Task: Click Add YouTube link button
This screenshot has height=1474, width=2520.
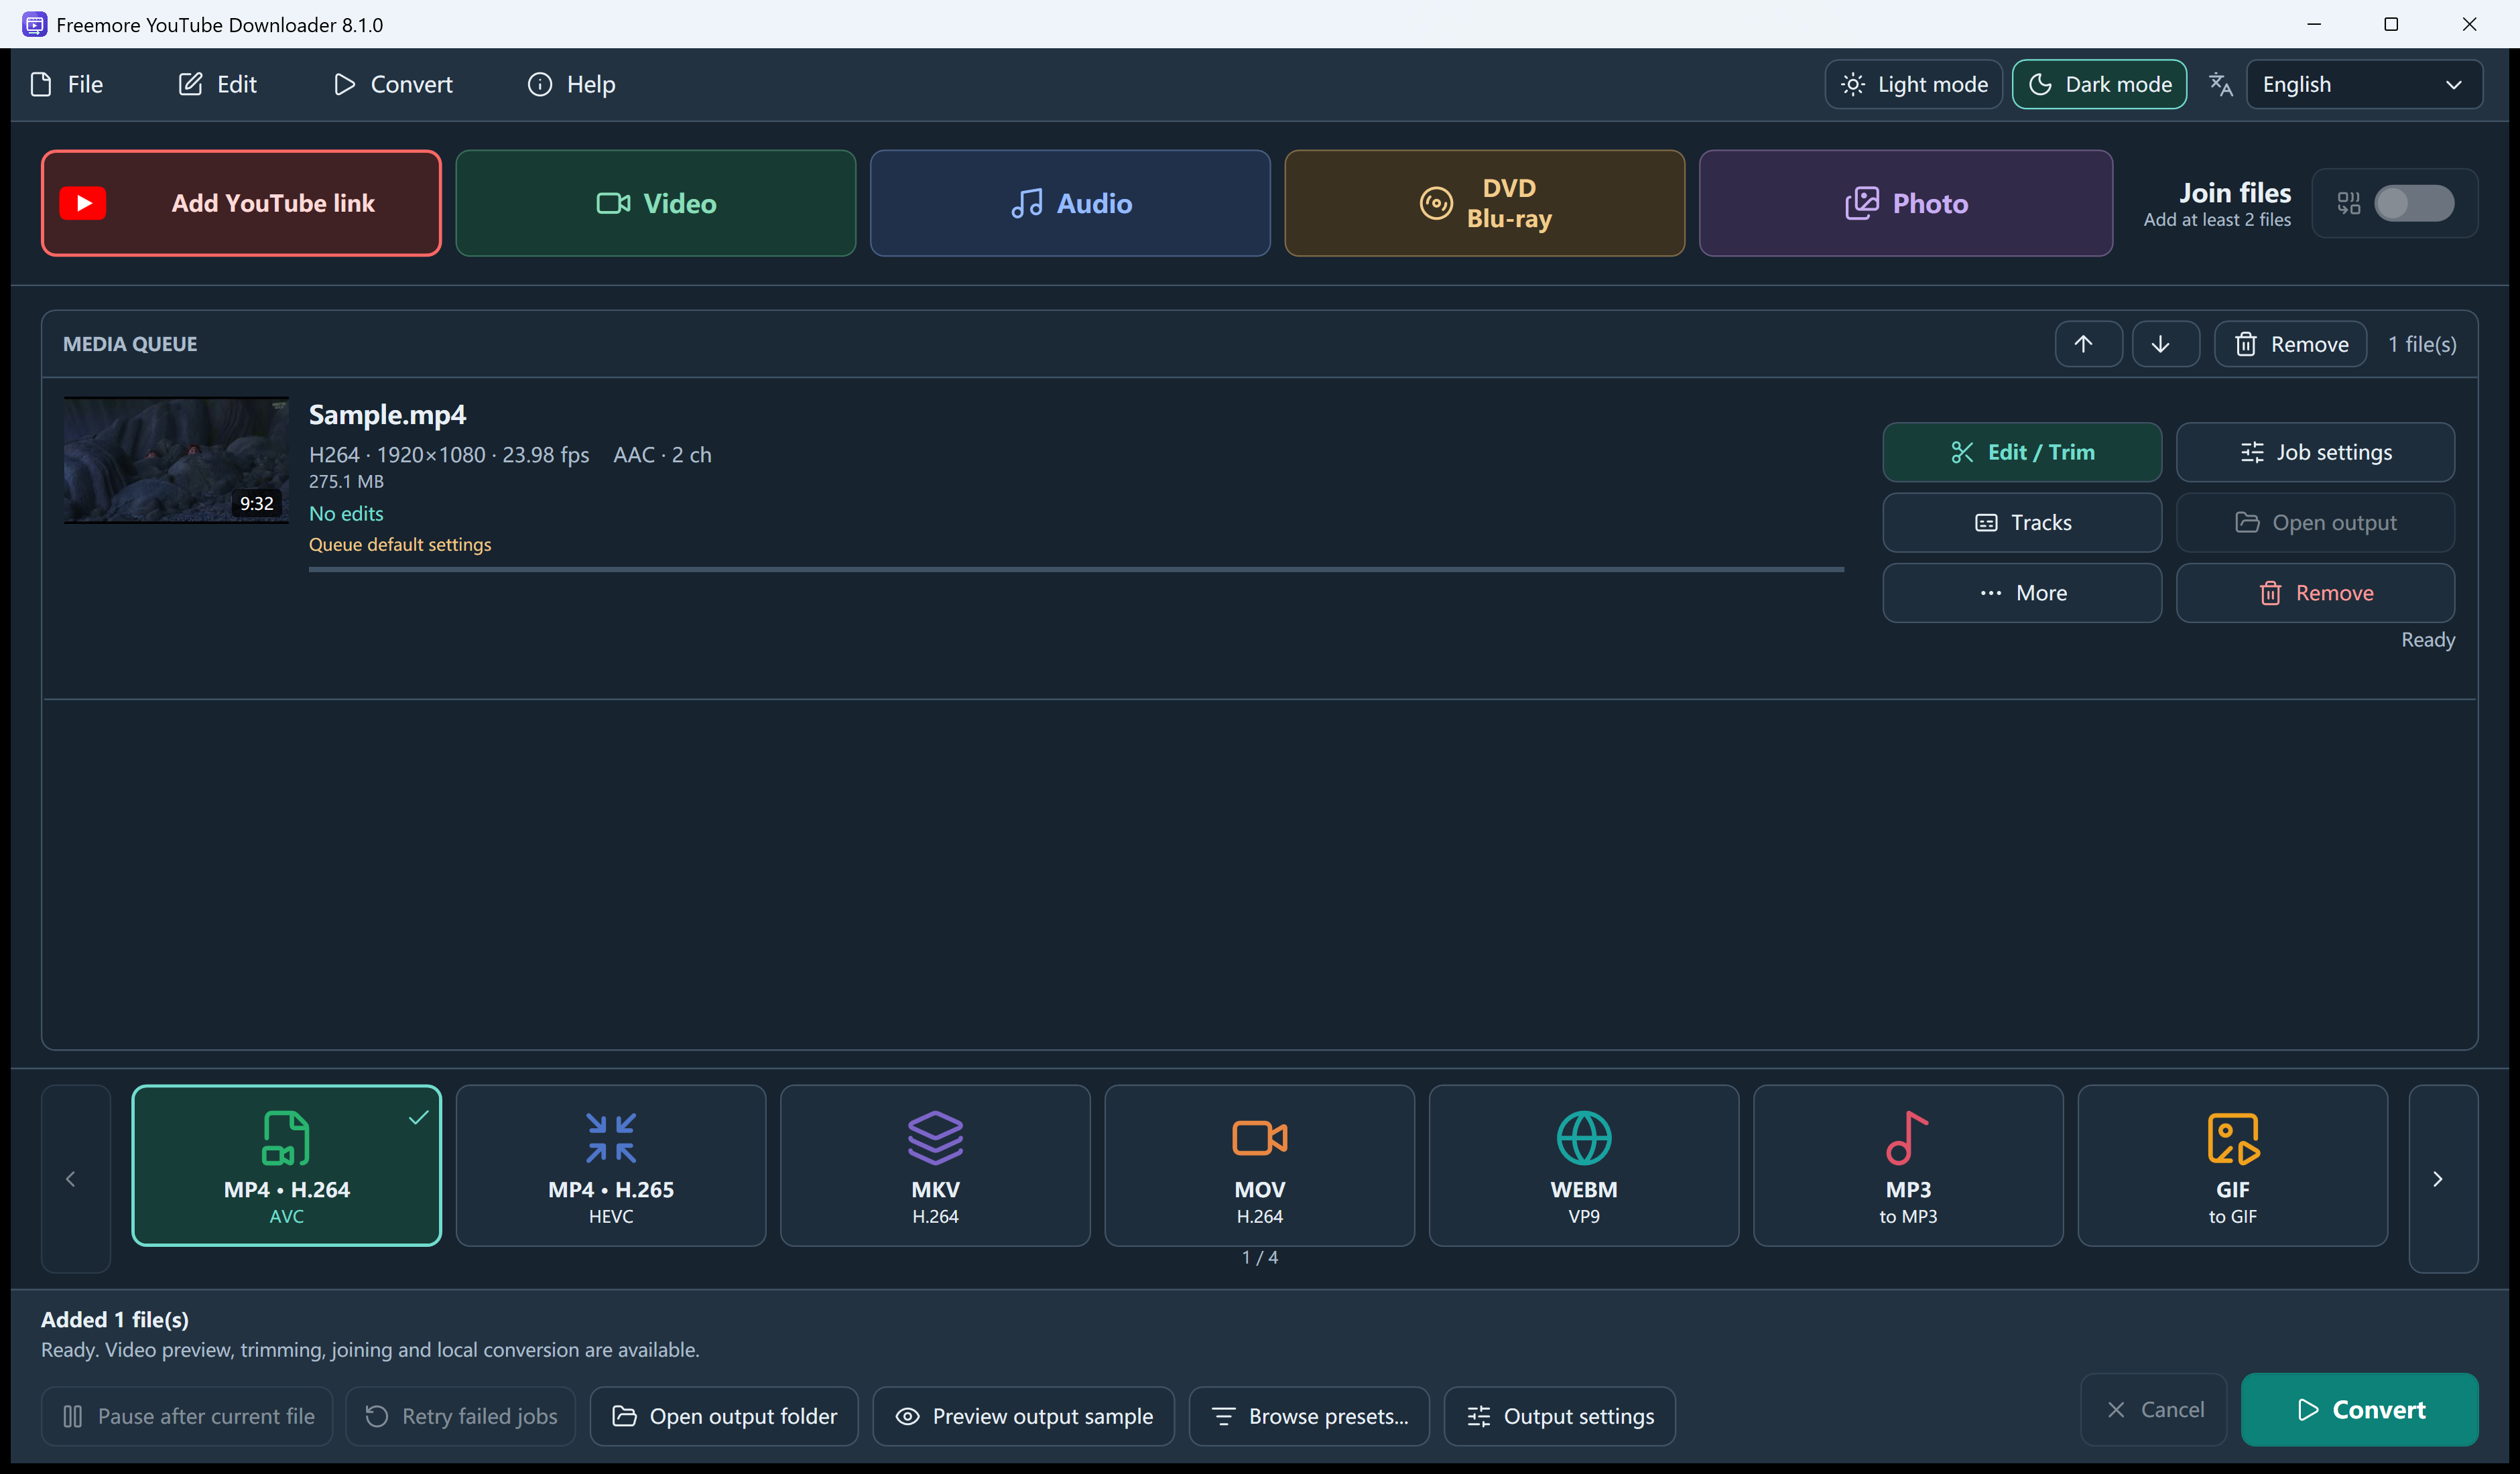Action: (x=241, y=203)
